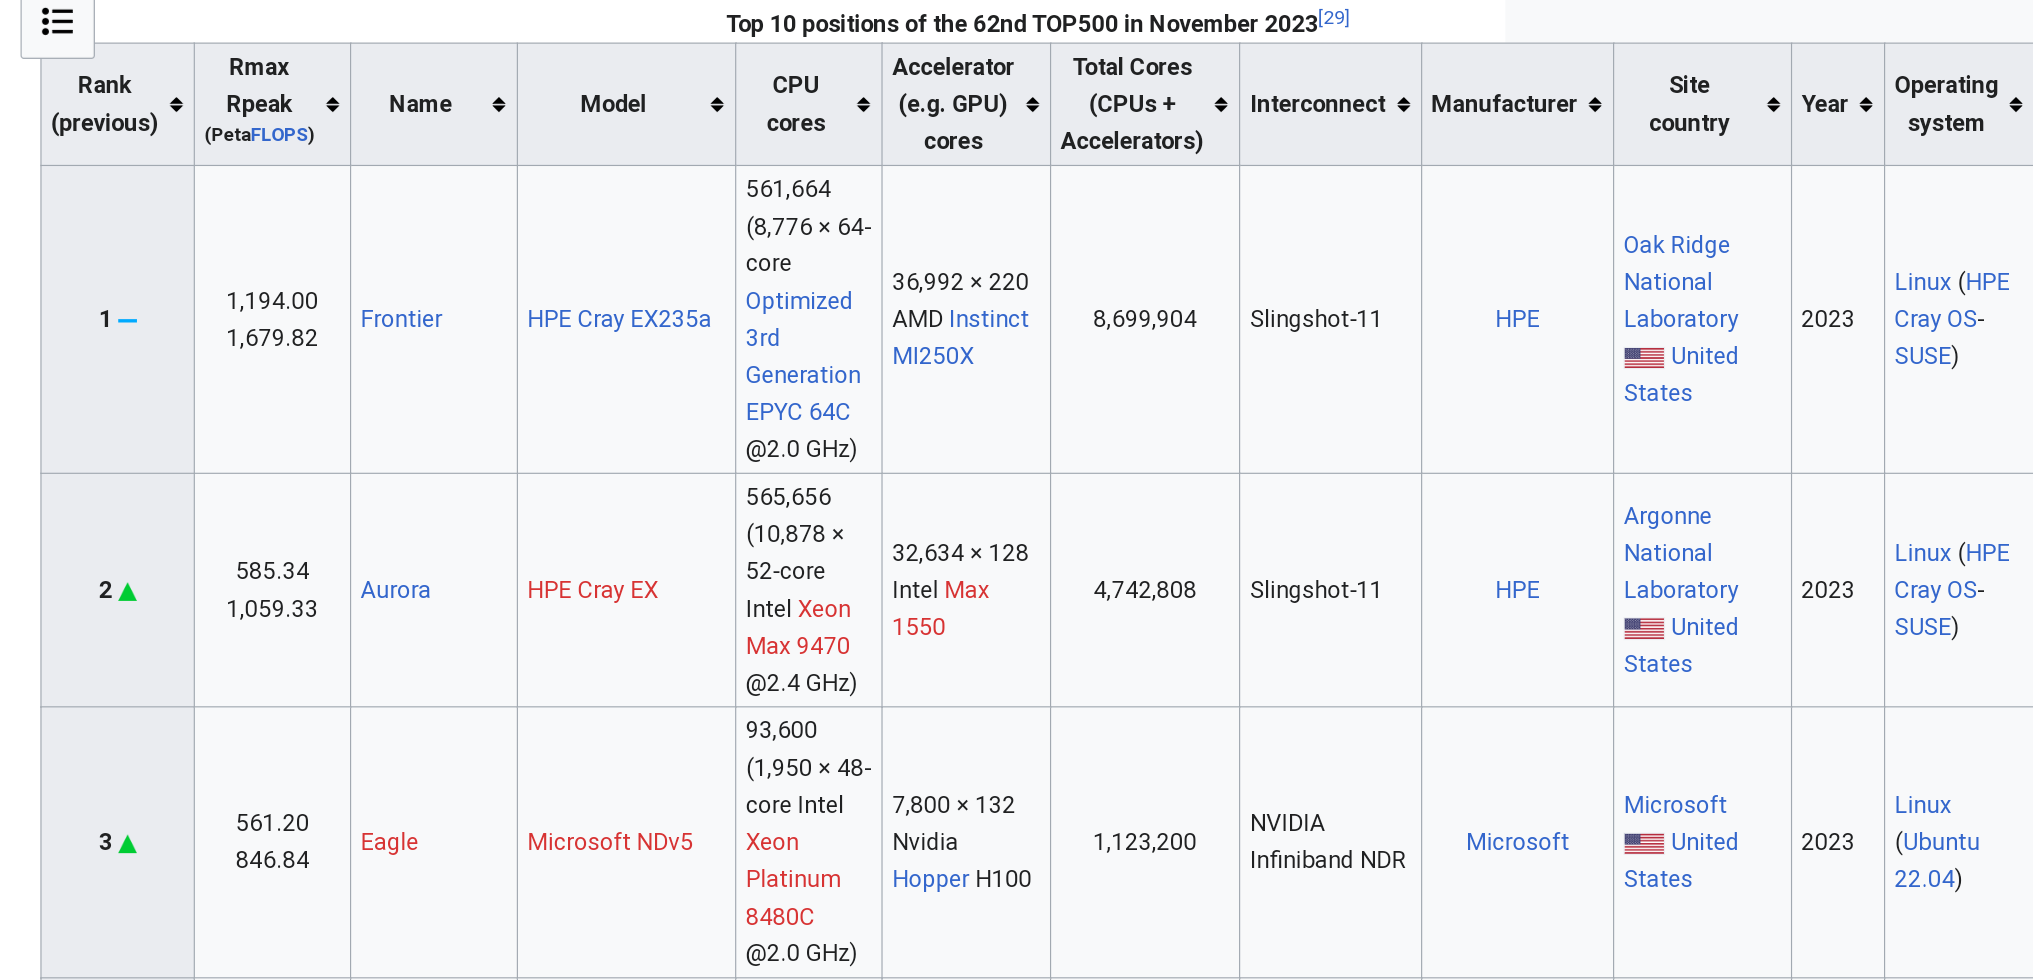Sort by Total Cores column arrows

[x=1221, y=105]
